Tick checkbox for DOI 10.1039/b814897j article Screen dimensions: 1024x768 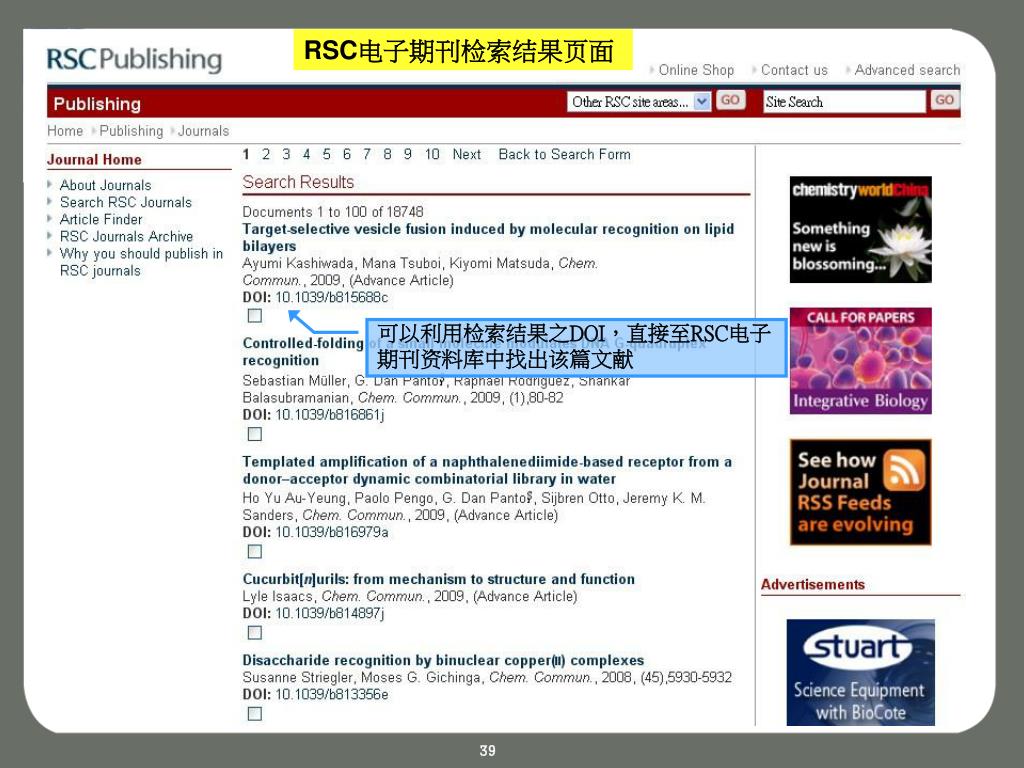[x=255, y=633]
